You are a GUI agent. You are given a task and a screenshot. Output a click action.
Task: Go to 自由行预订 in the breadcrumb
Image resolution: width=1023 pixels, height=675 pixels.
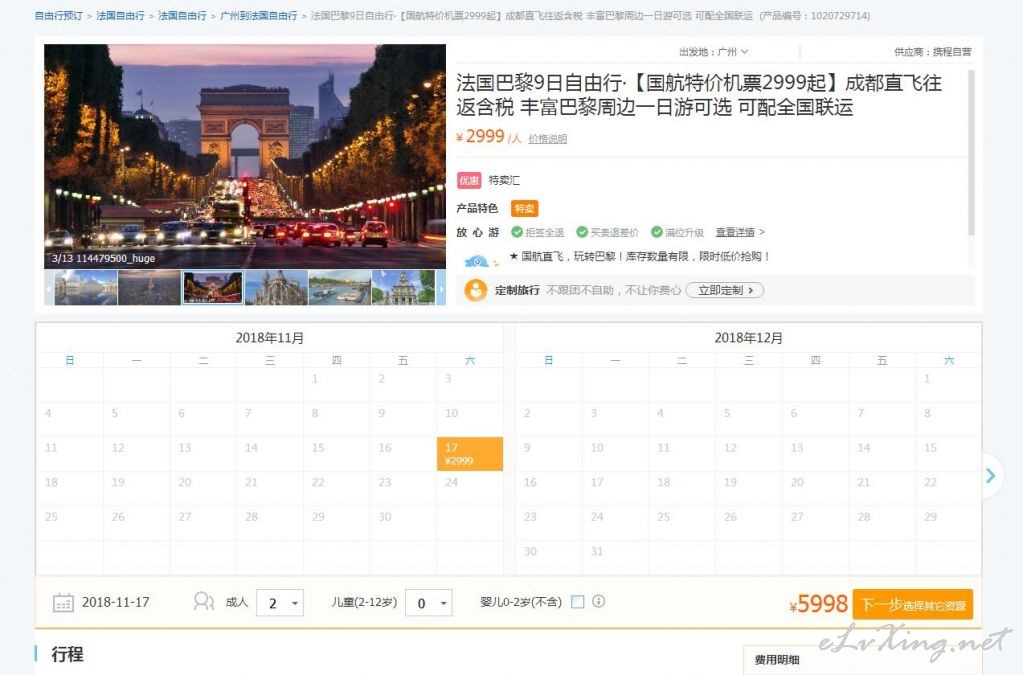click(x=59, y=16)
